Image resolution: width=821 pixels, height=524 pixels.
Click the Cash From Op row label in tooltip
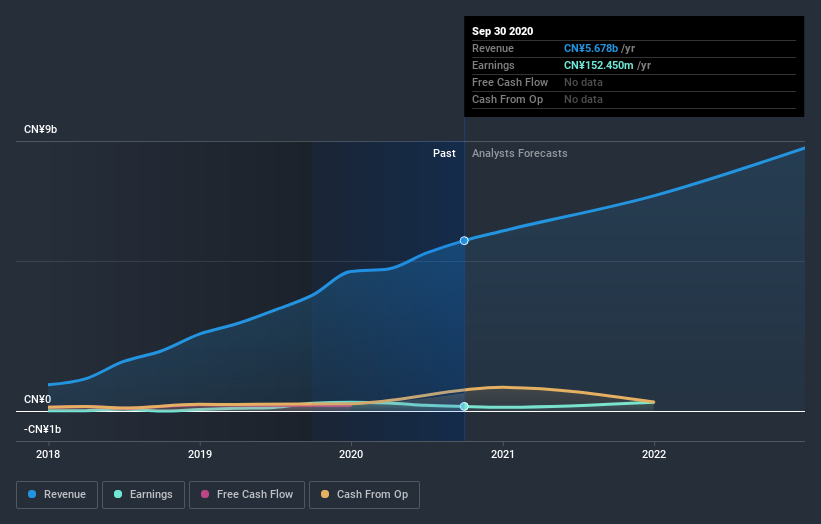(507, 99)
